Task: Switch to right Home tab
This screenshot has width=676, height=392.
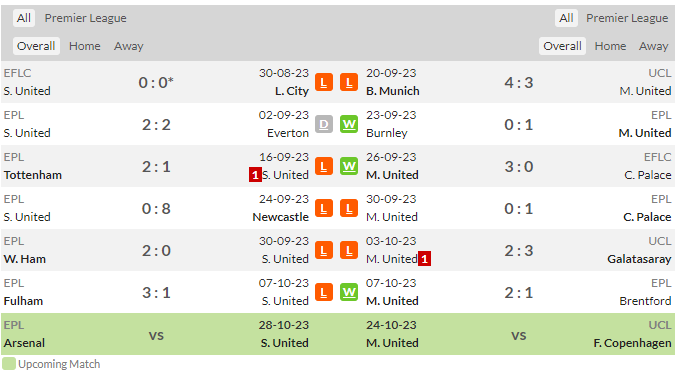Action: 610,46
